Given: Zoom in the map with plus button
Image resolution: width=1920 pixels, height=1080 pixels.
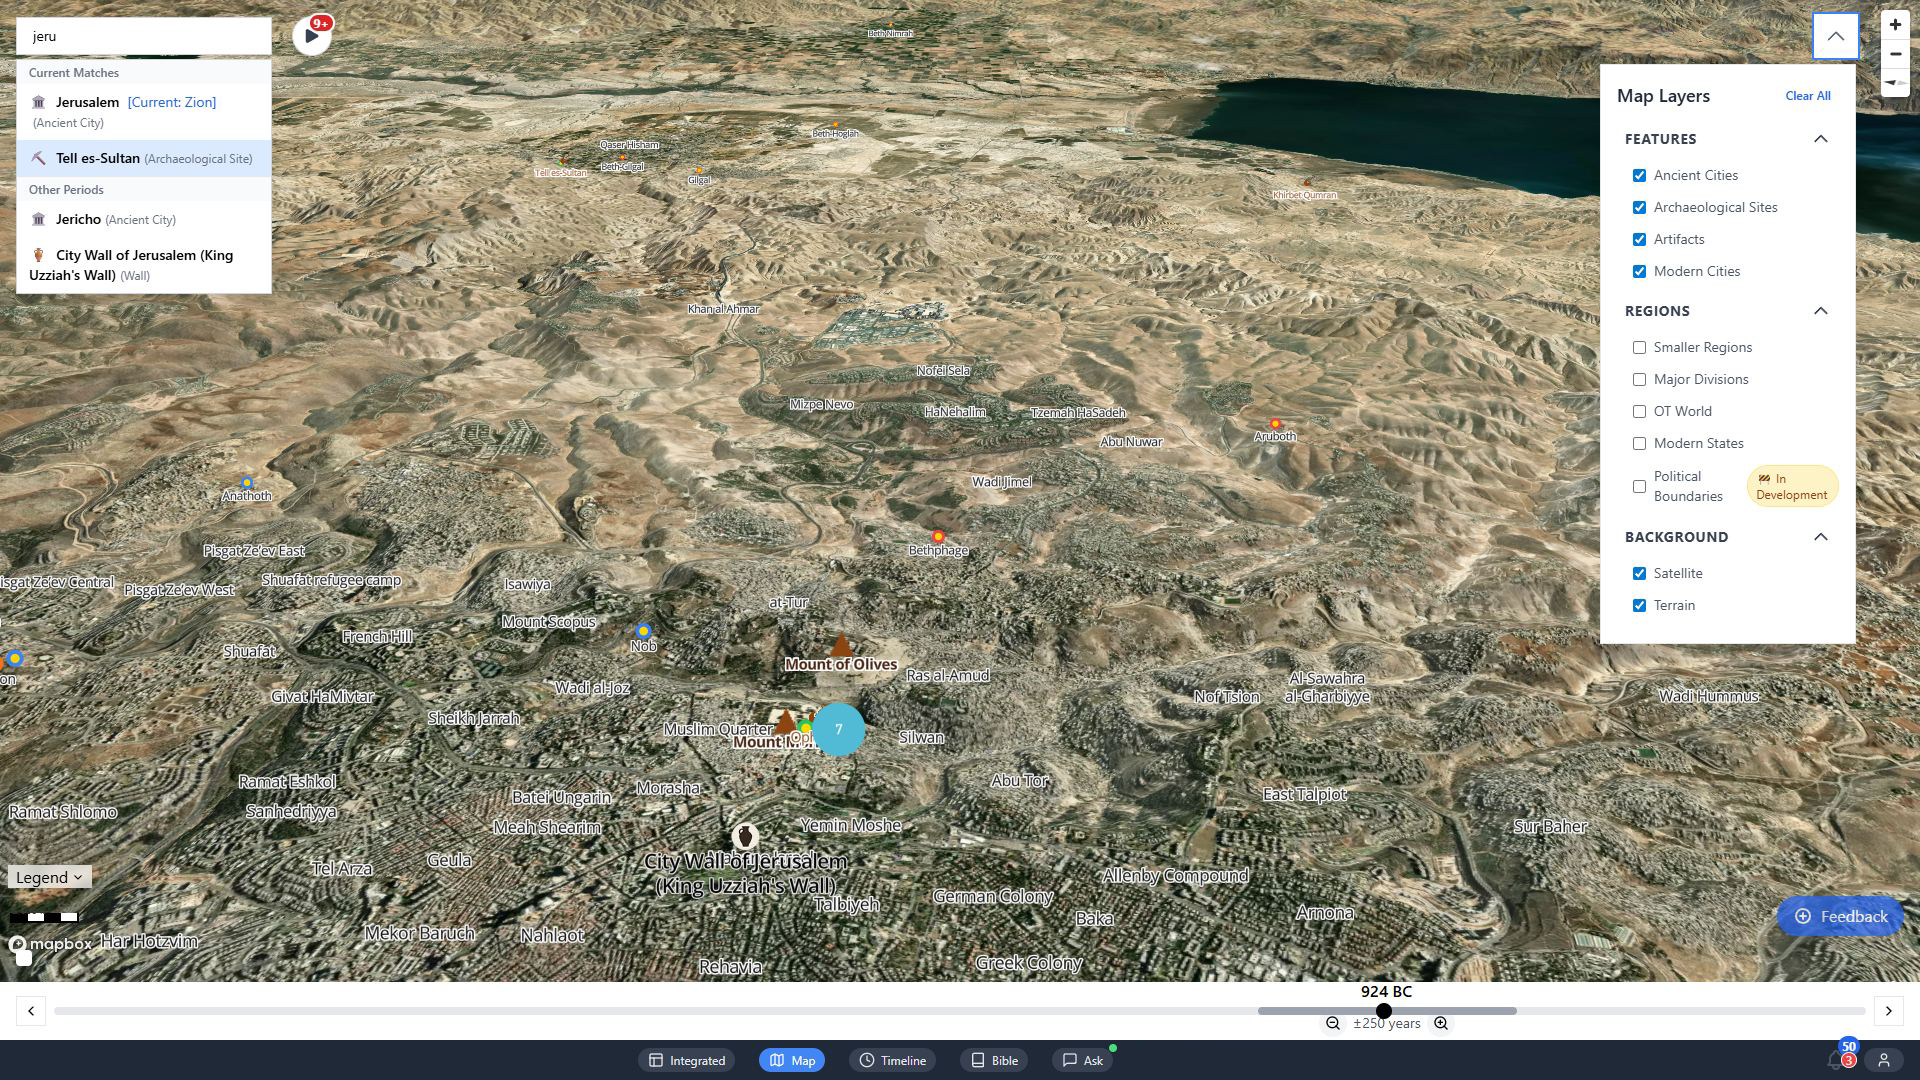Looking at the screenshot, I should coord(1894,25).
